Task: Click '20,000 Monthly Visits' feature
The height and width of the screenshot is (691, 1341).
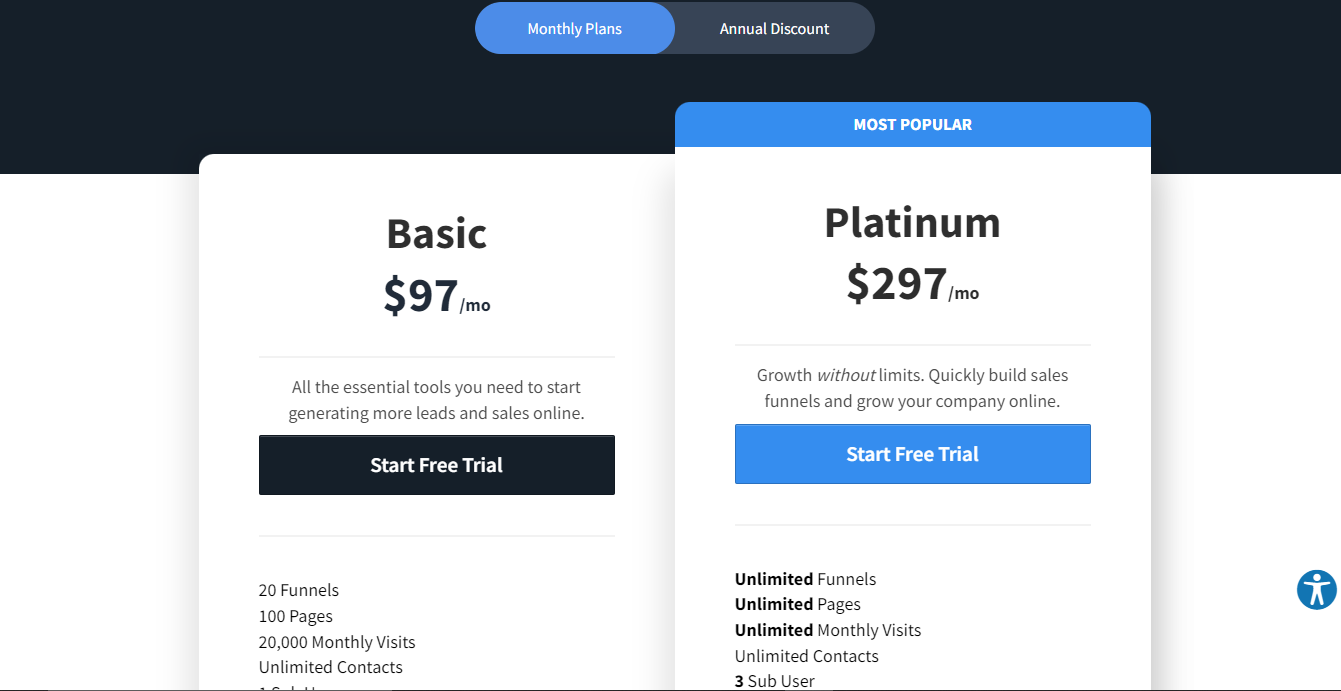Action: pyautogui.click(x=337, y=642)
